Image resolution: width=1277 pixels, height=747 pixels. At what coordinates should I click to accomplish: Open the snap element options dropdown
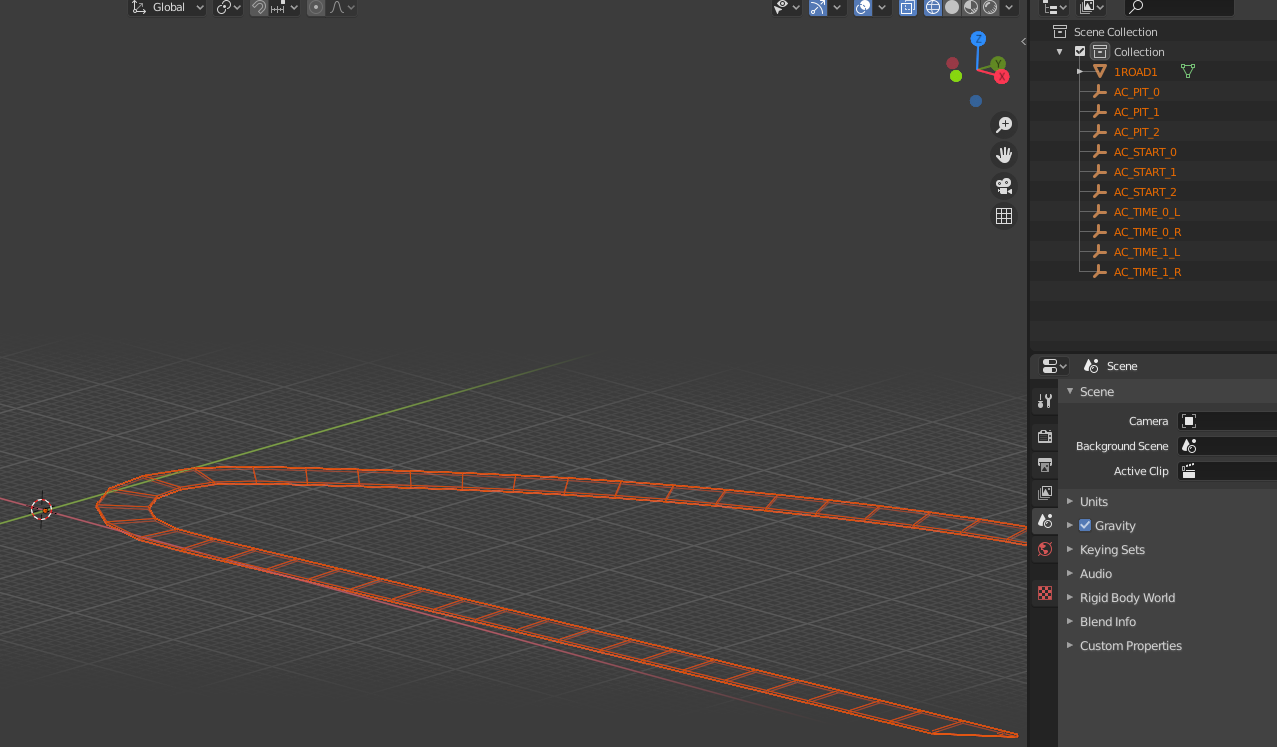pyautogui.click(x=284, y=7)
